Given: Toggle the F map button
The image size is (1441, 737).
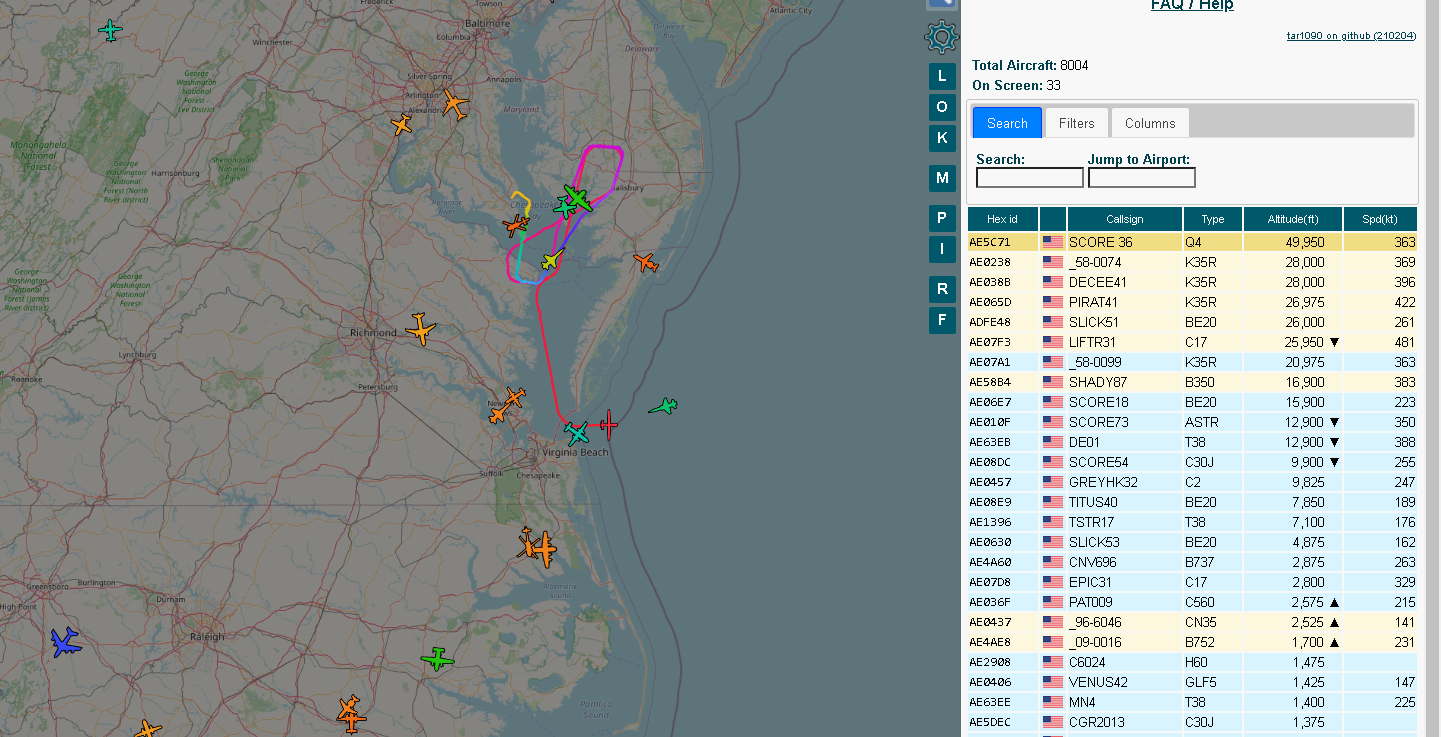Looking at the screenshot, I should 942,320.
